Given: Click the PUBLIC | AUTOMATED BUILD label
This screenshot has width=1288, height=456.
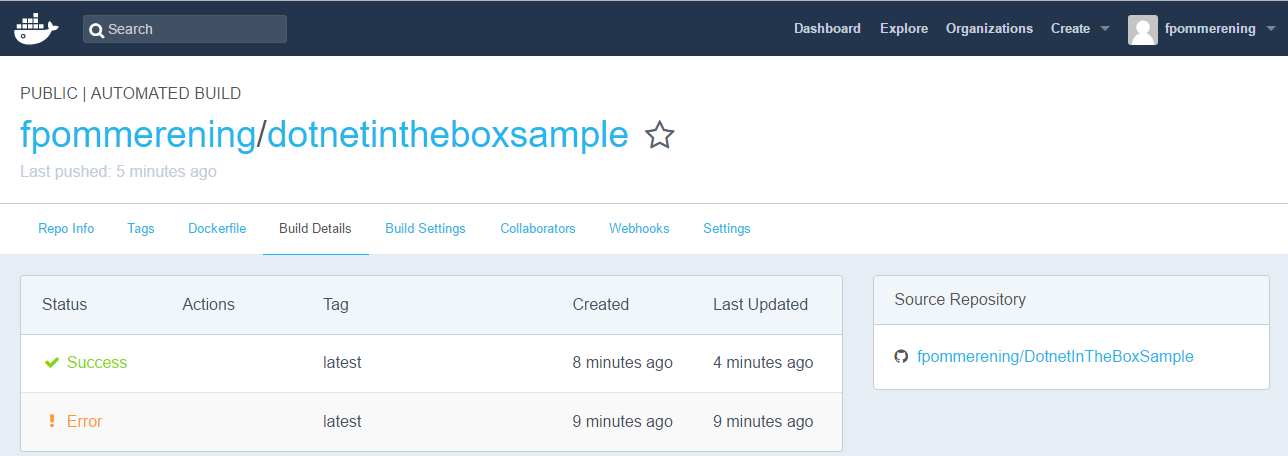Looking at the screenshot, I should [x=130, y=94].
